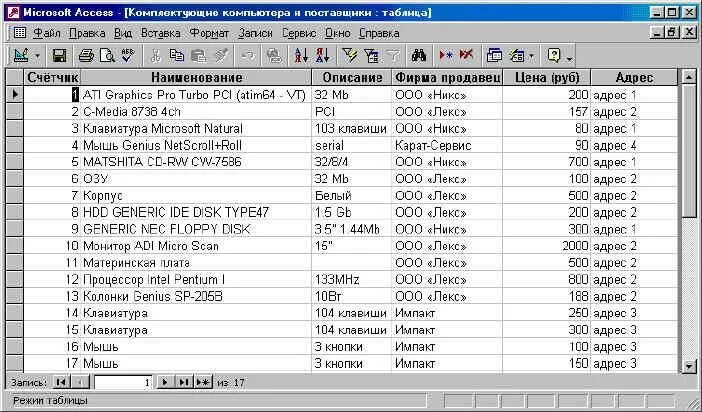The height and width of the screenshot is (412, 702).
Task: Select the Счётчик column header
Action: [x=52, y=77]
